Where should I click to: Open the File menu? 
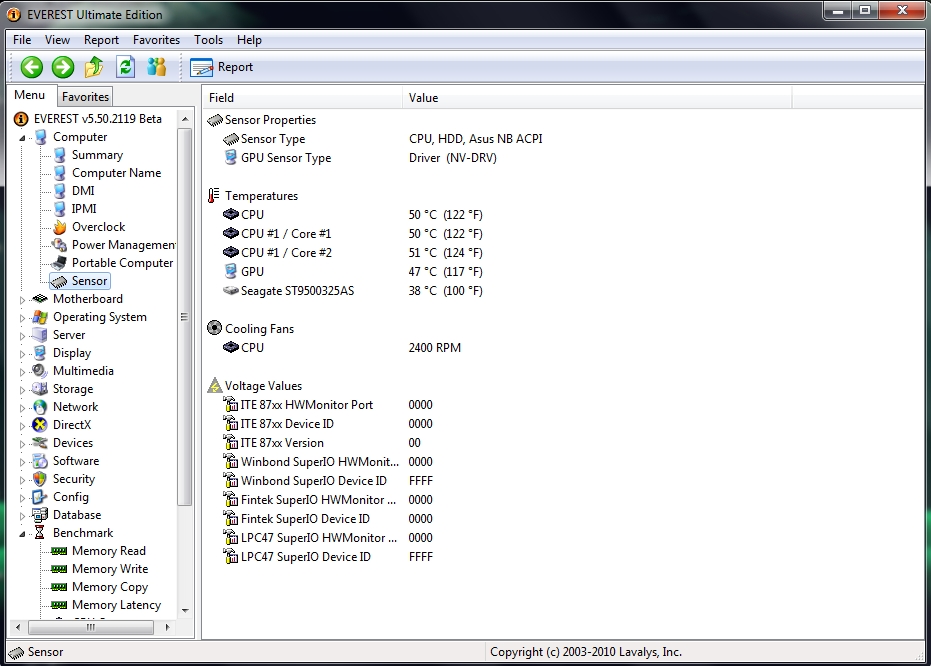pos(22,40)
